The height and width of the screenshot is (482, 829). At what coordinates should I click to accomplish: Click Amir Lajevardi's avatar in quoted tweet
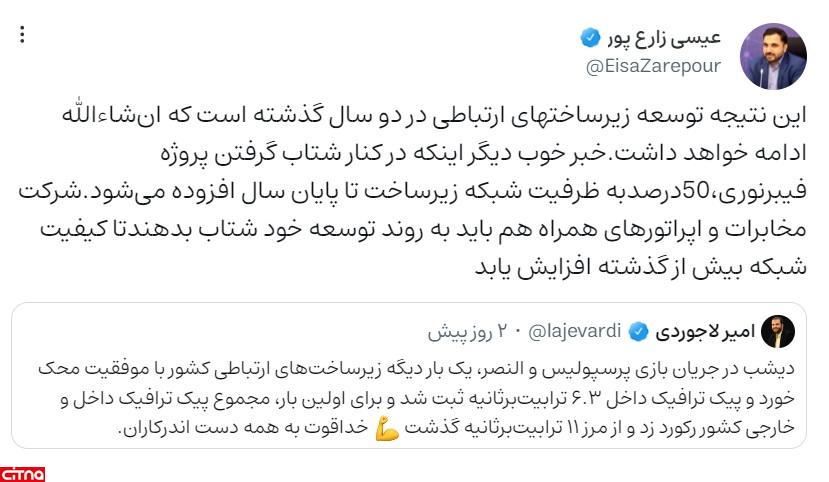[778, 331]
